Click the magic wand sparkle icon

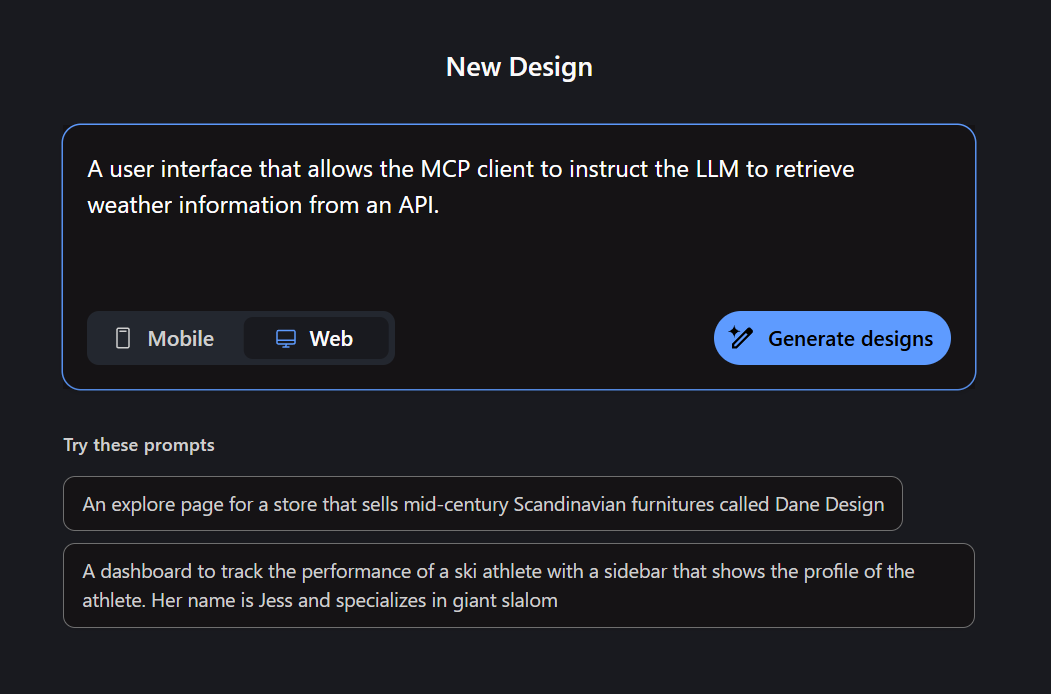point(741,337)
